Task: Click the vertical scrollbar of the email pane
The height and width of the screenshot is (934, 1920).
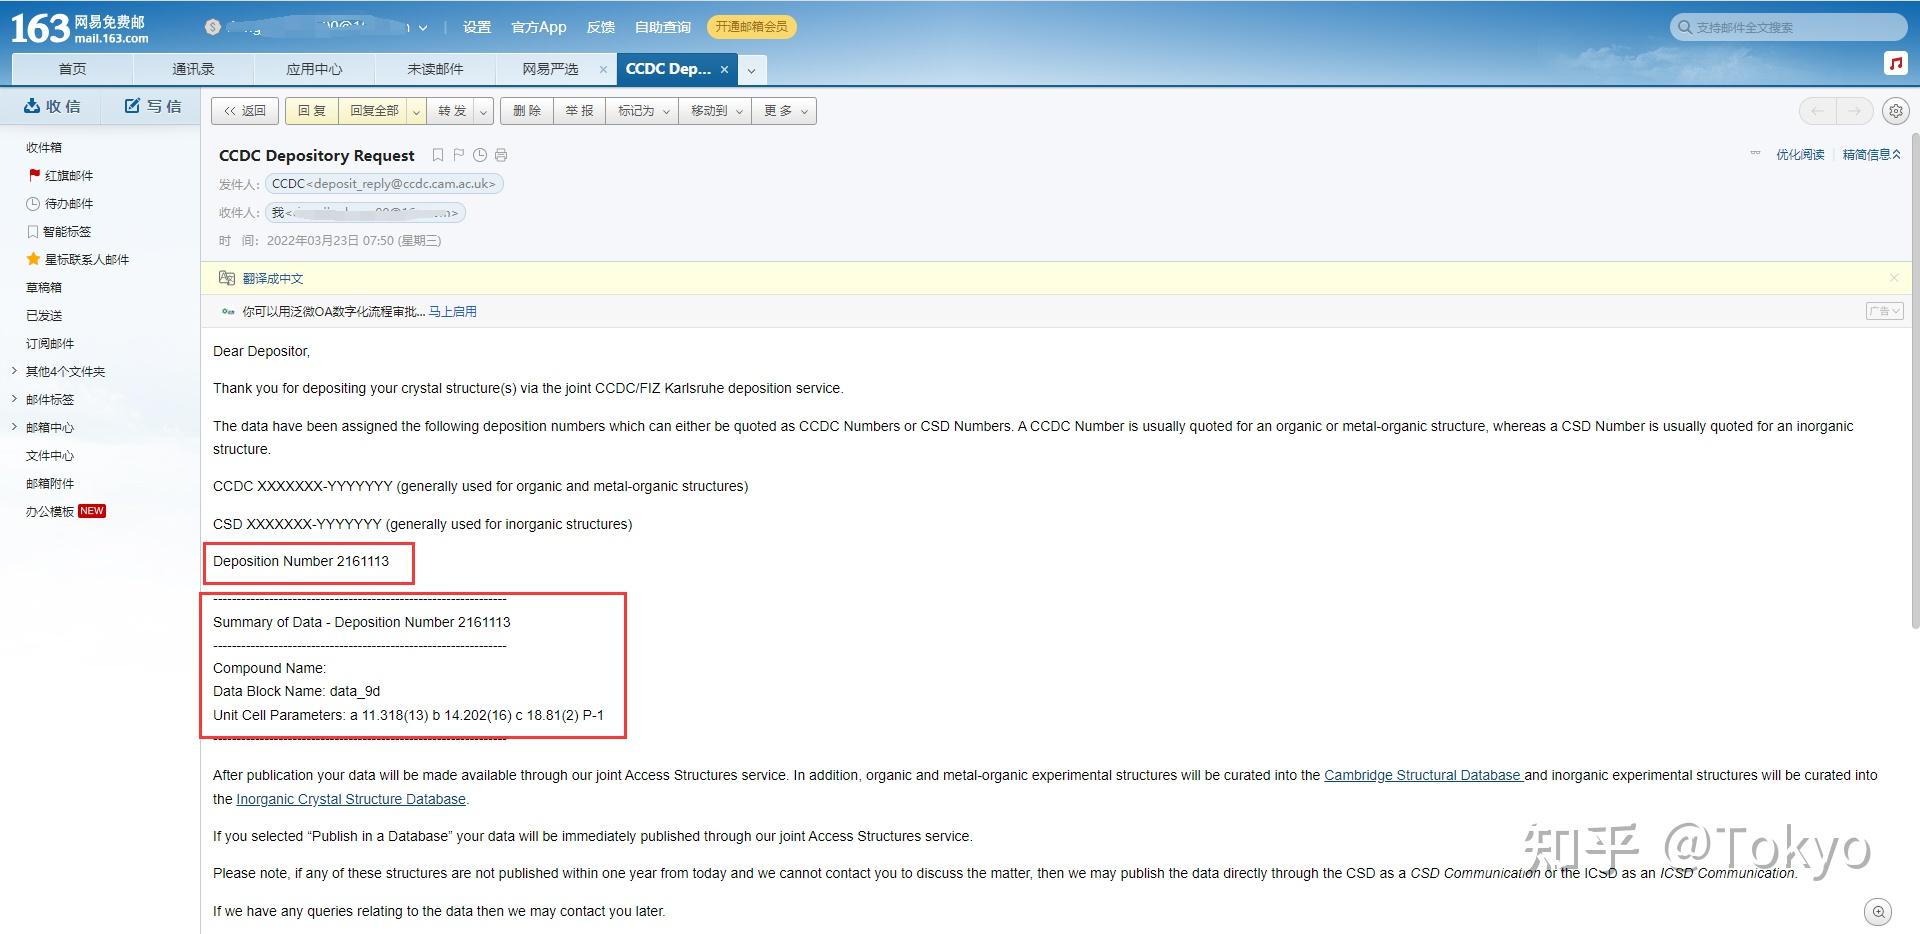Action: tap(1914, 380)
